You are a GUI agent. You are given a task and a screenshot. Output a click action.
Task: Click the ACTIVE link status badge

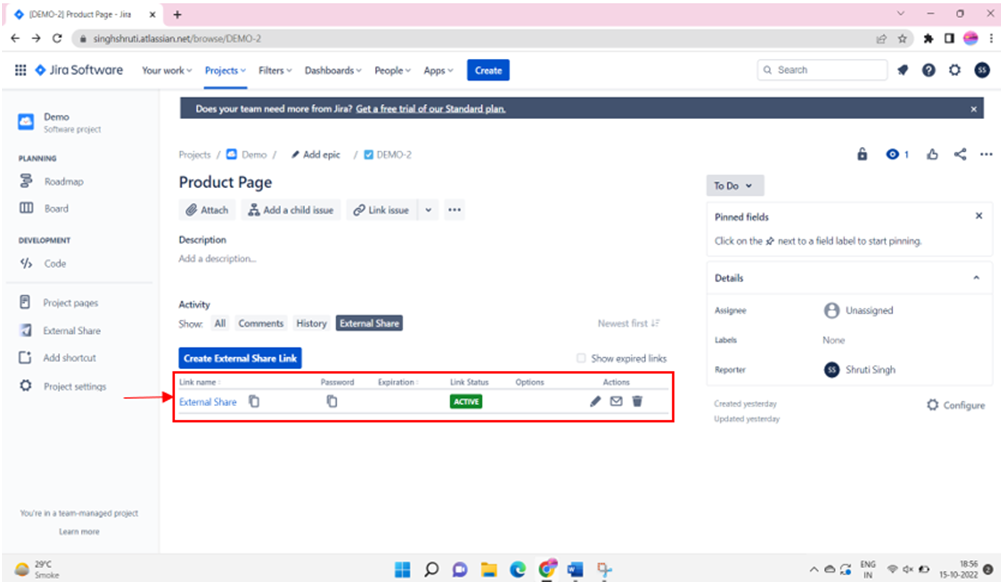click(465, 401)
